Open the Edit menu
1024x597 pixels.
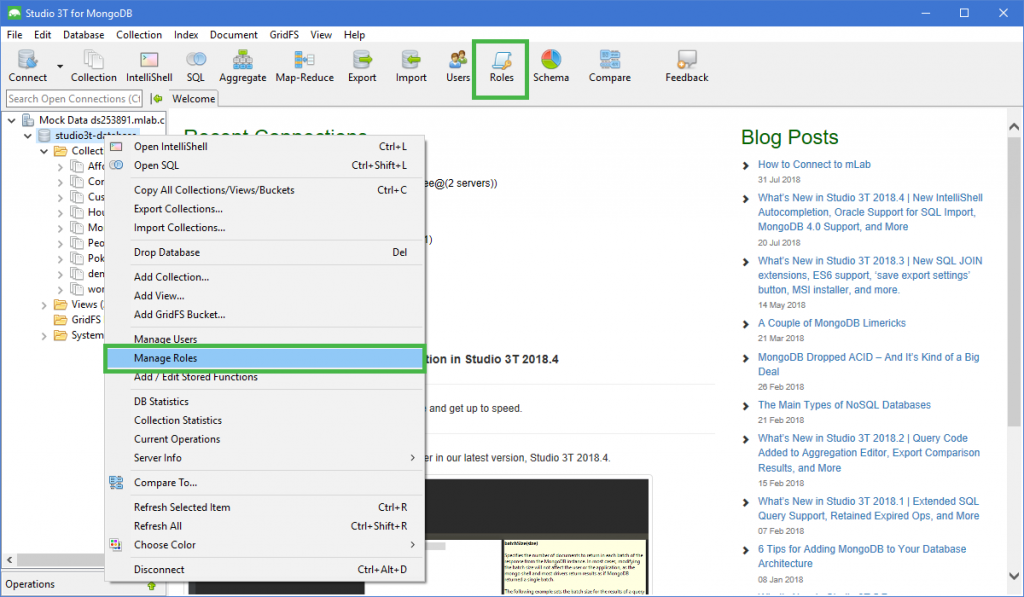(x=42, y=35)
